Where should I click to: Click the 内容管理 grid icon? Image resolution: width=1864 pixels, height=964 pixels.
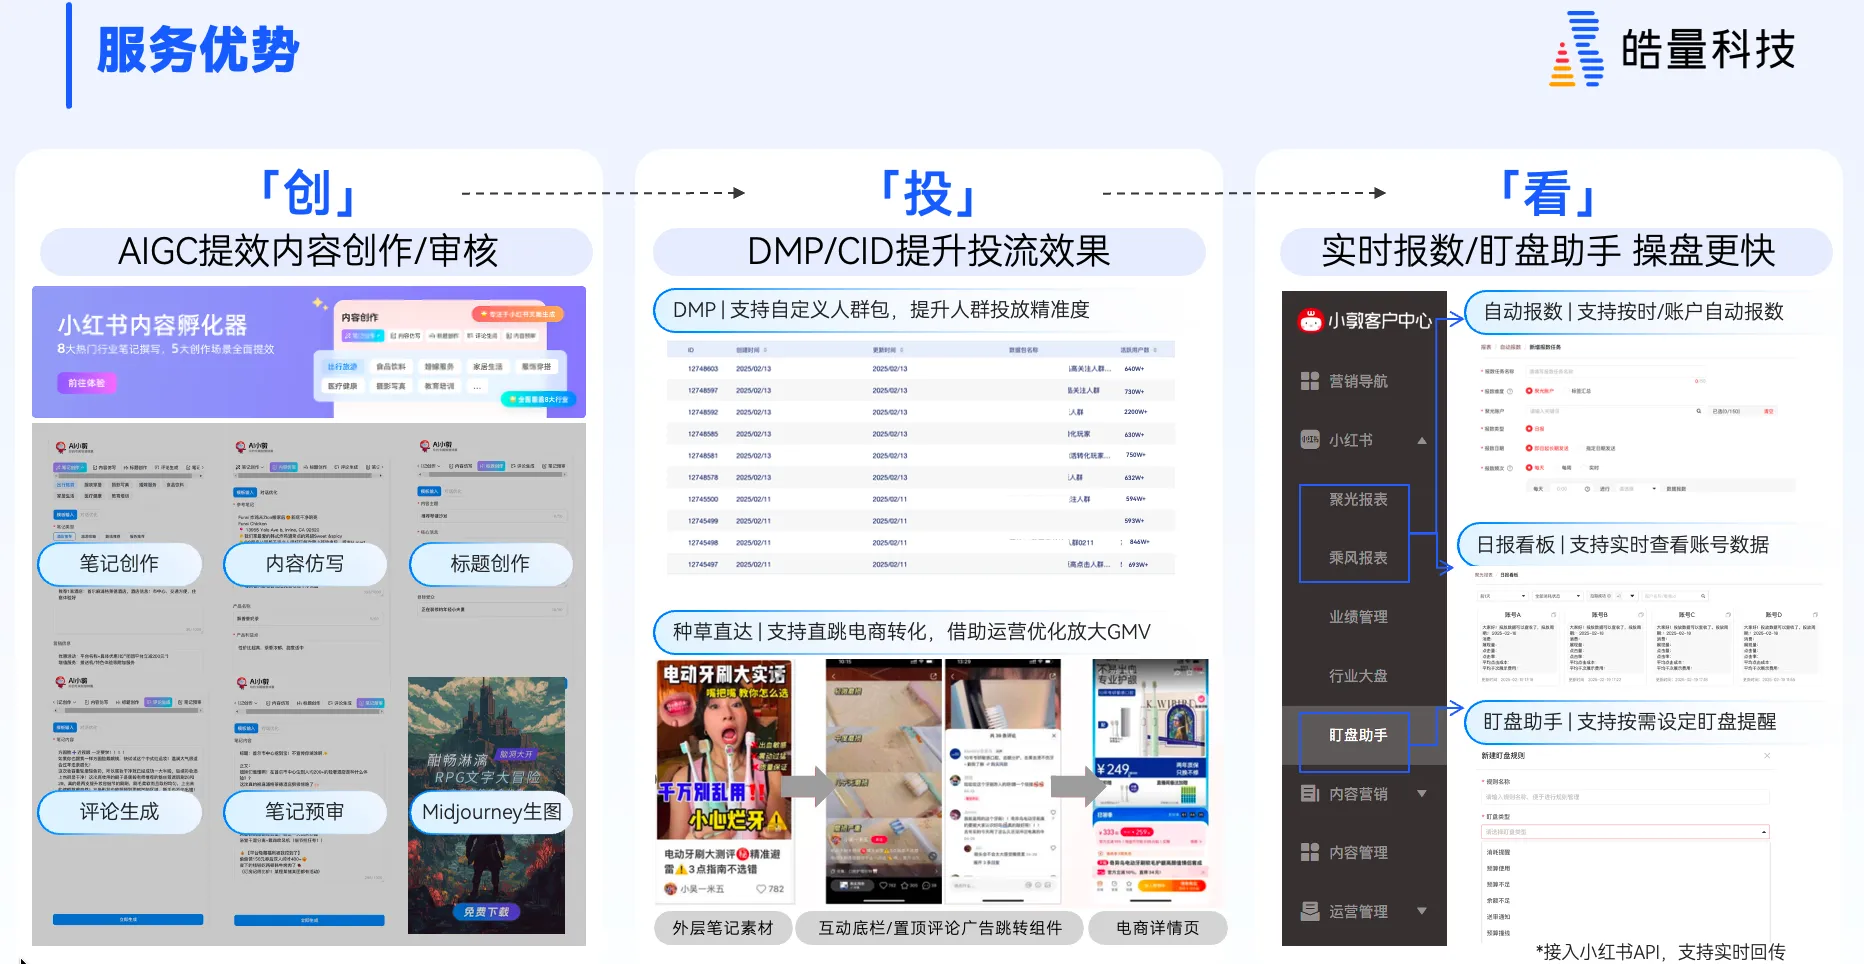click(x=1310, y=852)
